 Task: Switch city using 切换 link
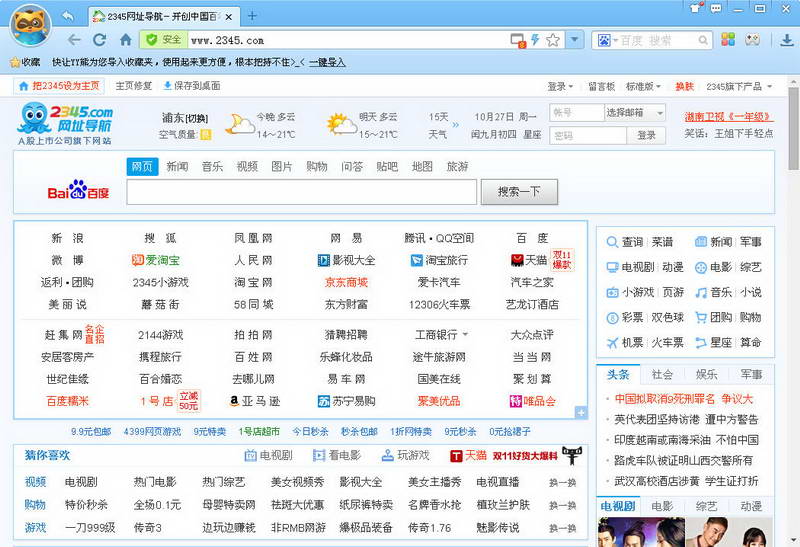point(197,118)
